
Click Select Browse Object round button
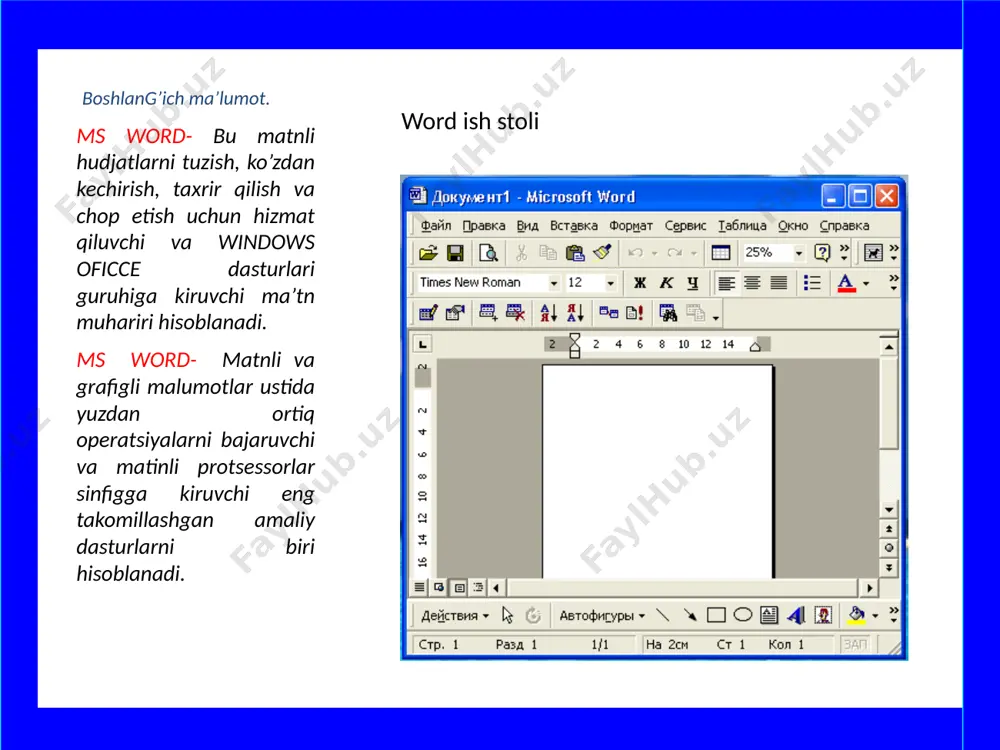tap(888, 548)
